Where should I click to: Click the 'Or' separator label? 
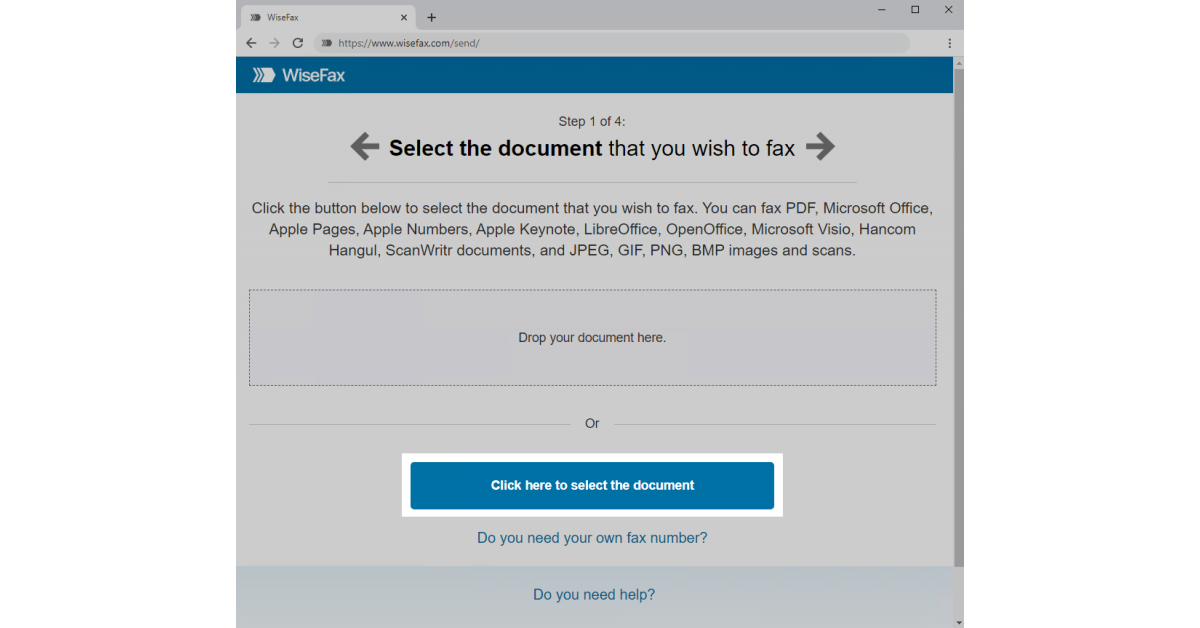click(x=592, y=424)
